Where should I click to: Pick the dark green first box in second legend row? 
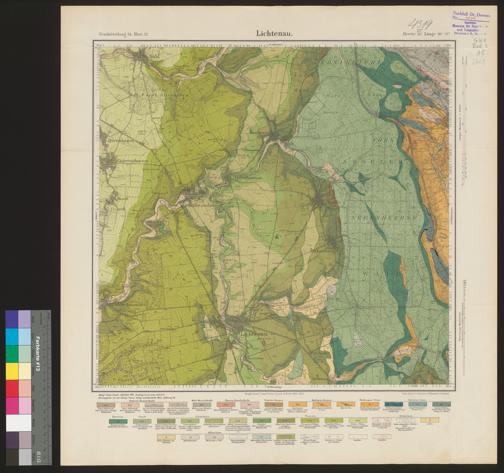point(118,422)
